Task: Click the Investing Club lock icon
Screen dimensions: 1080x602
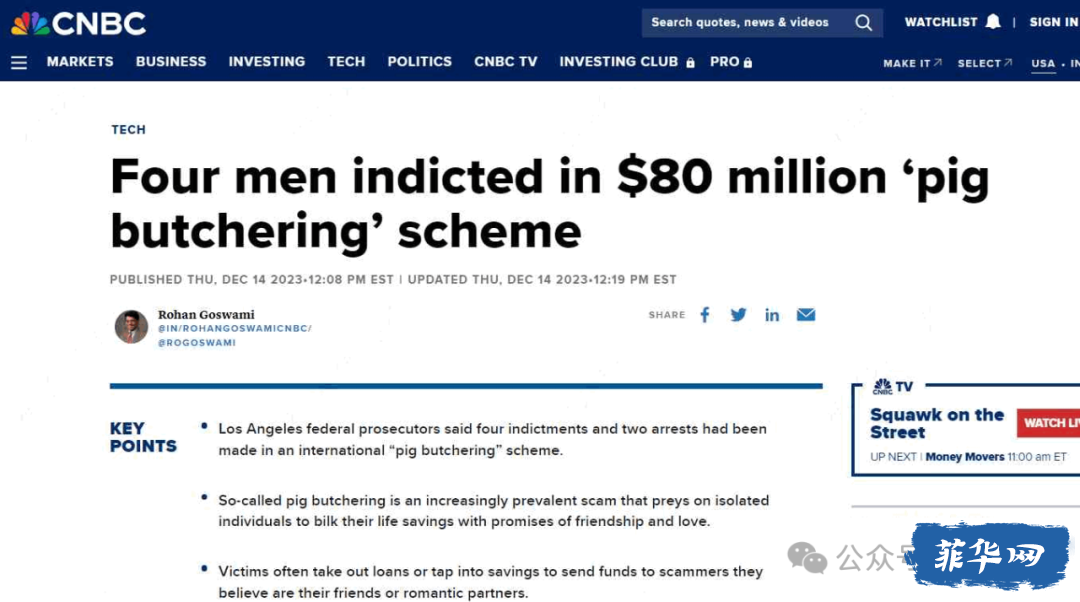Action: coord(690,63)
